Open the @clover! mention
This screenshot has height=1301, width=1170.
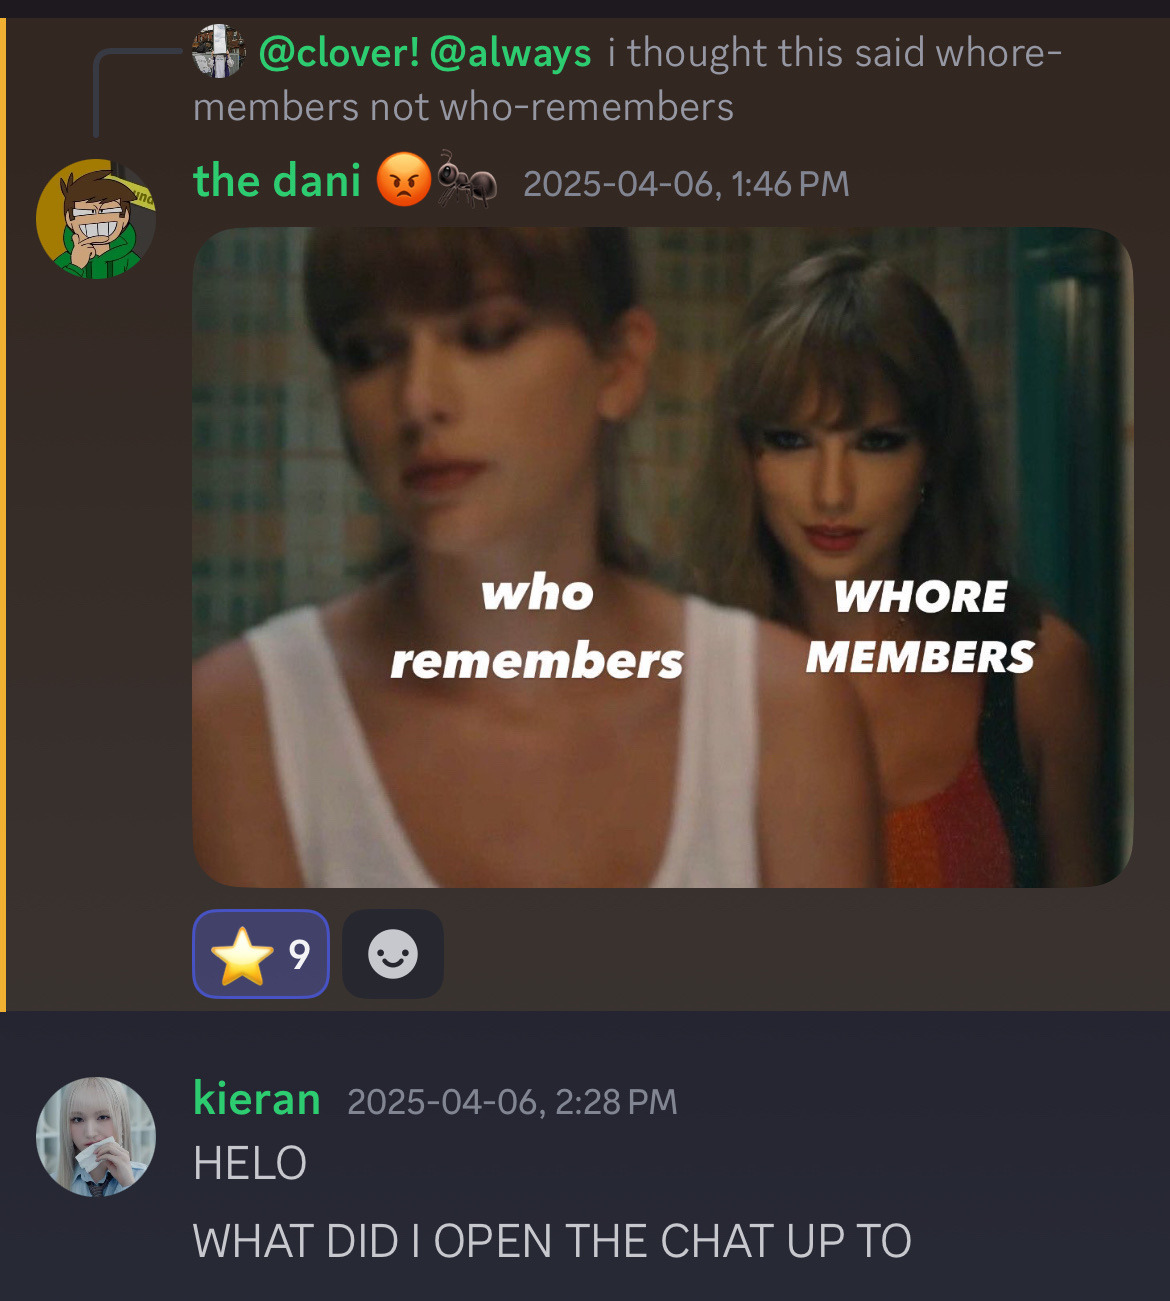click(339, 52)
